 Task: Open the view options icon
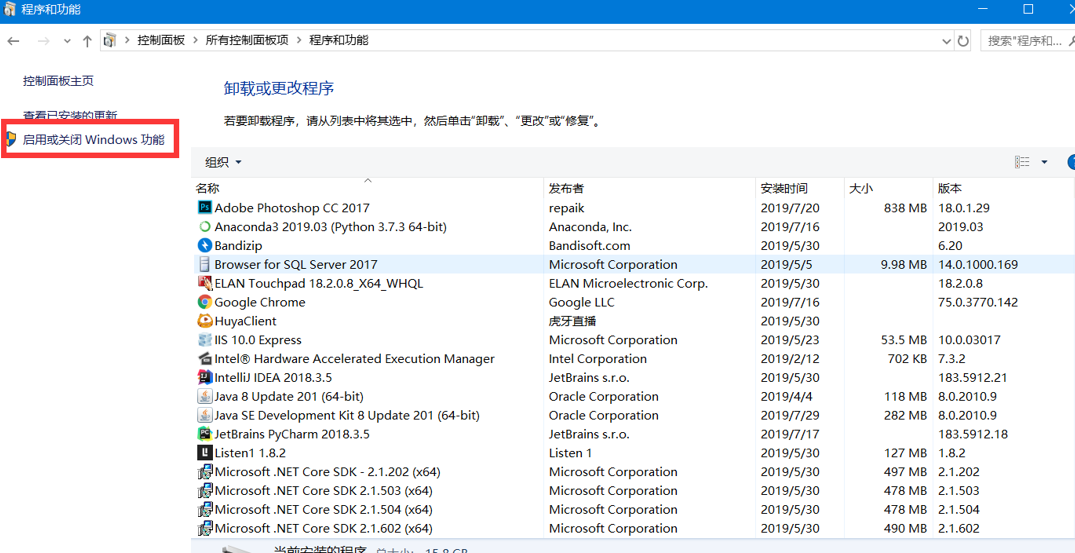click(x=1022, y=162)
